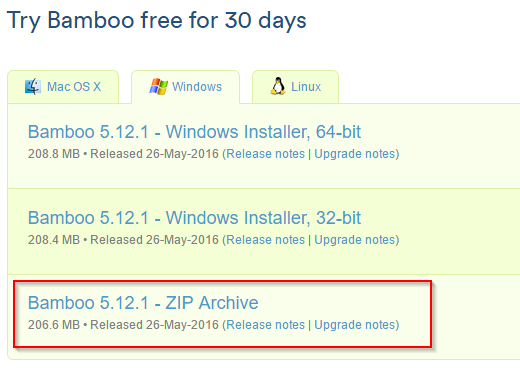
Task: Open the Linux tab
Action: (x=295, y=87)
